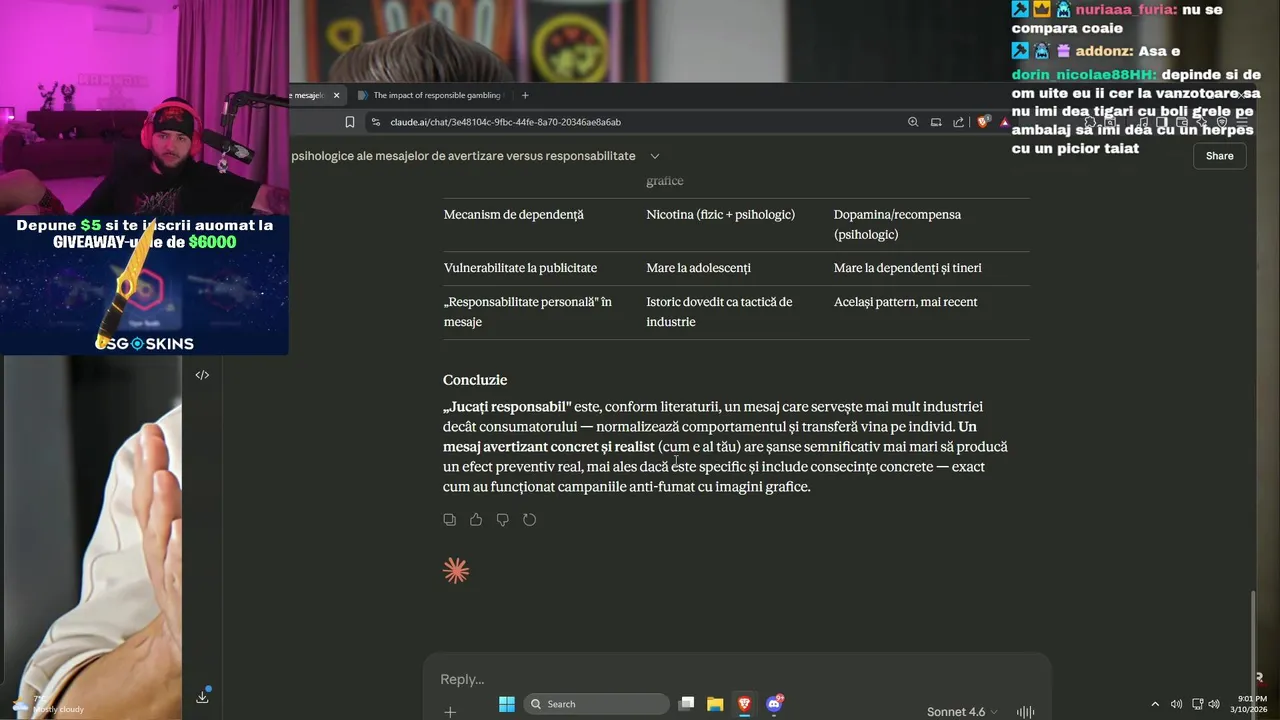
Task: Click the Share button
Action: click(x=1219, y=156)
